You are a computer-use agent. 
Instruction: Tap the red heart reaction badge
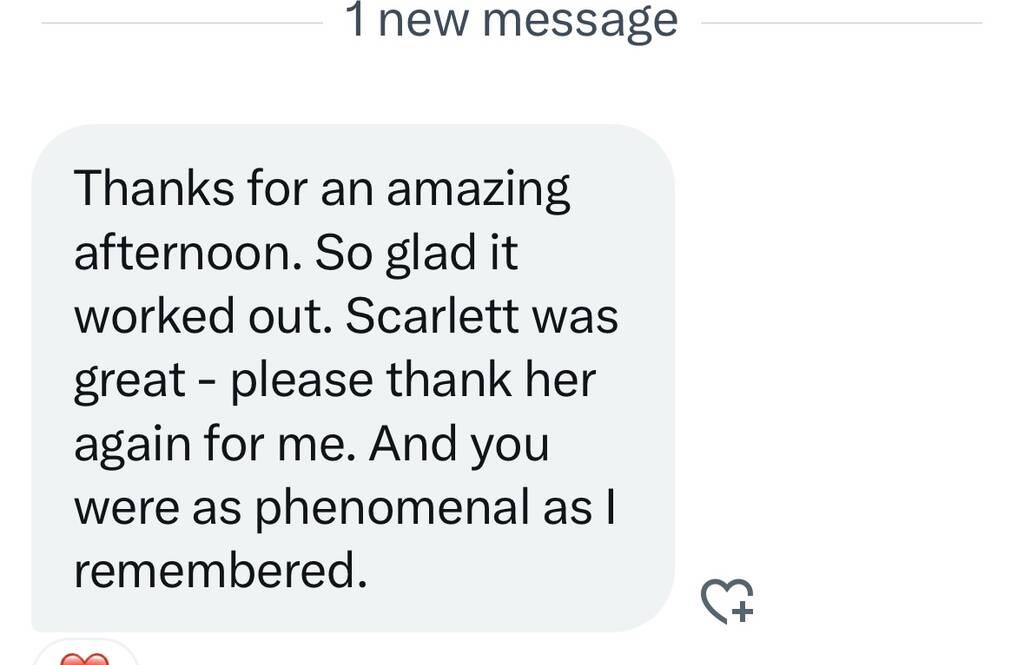[x=85, y=657]
